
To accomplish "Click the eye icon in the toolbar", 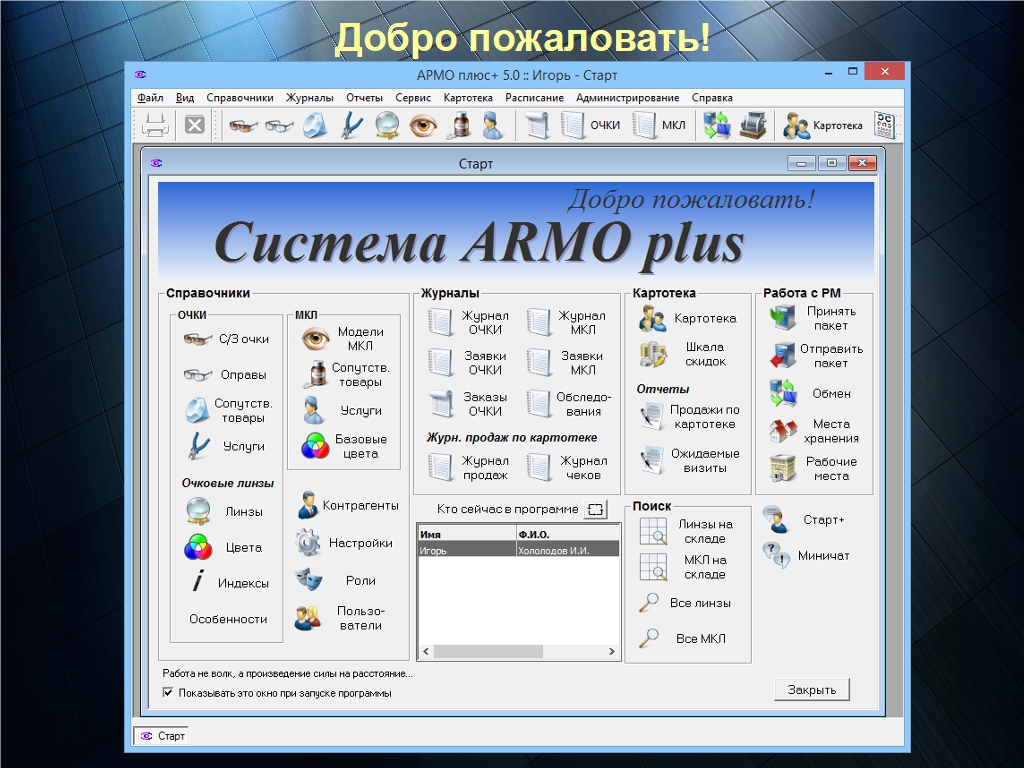I will [x=423, y=126].
